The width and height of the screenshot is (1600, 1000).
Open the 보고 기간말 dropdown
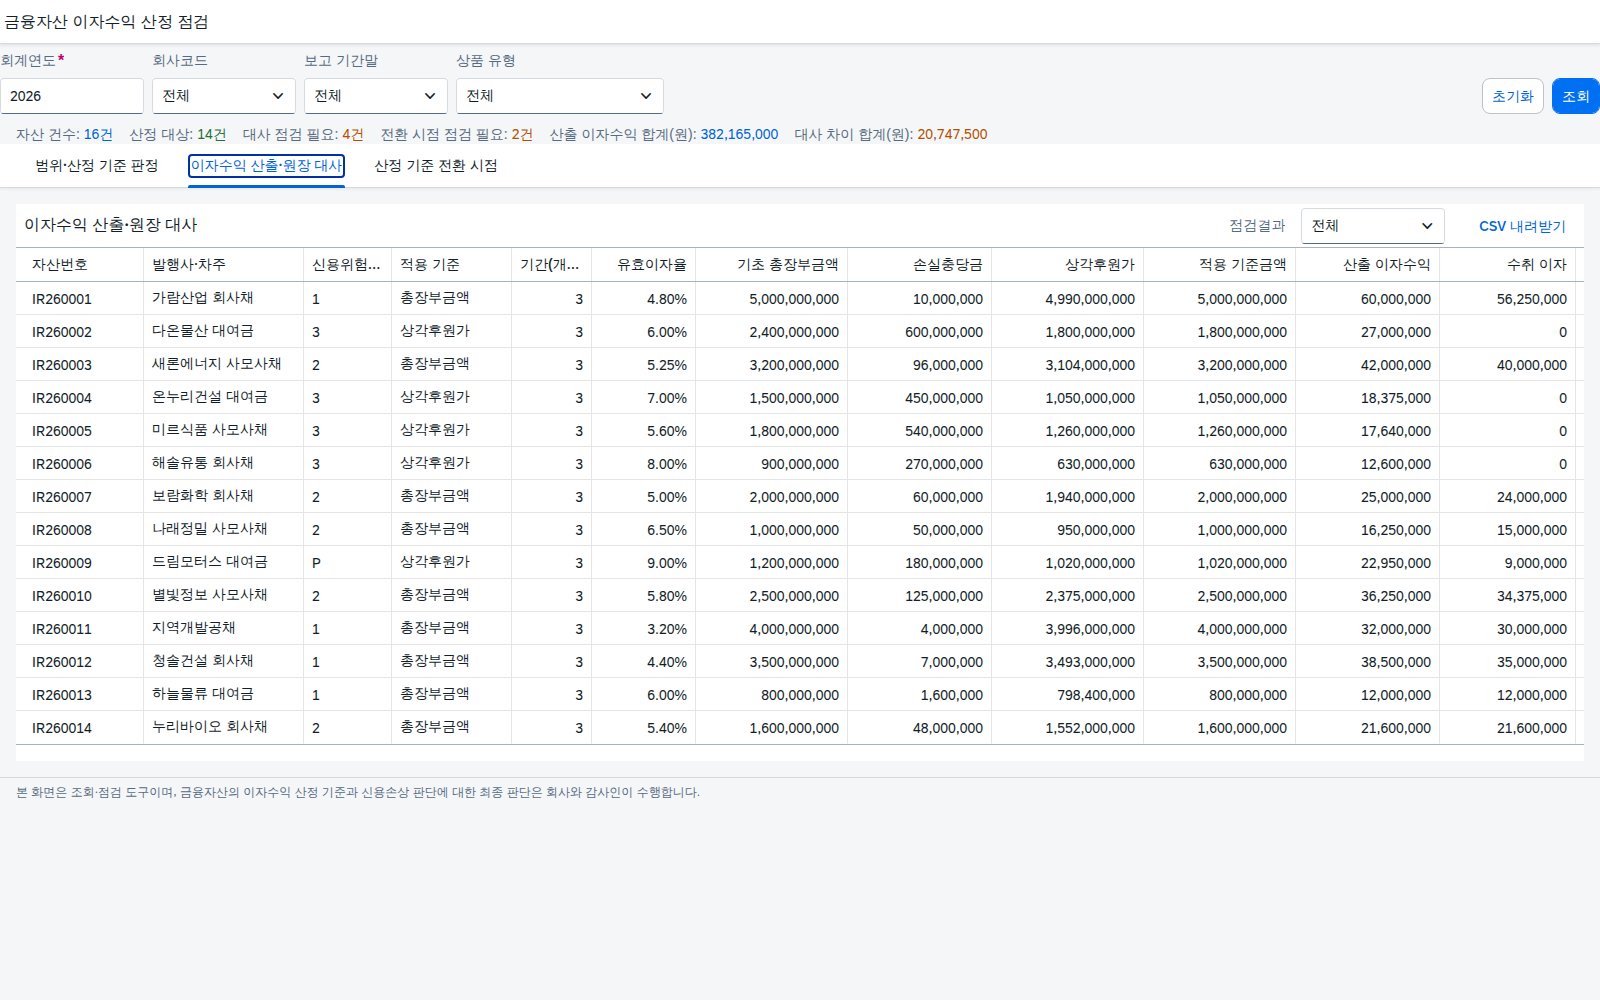[376, 96]
